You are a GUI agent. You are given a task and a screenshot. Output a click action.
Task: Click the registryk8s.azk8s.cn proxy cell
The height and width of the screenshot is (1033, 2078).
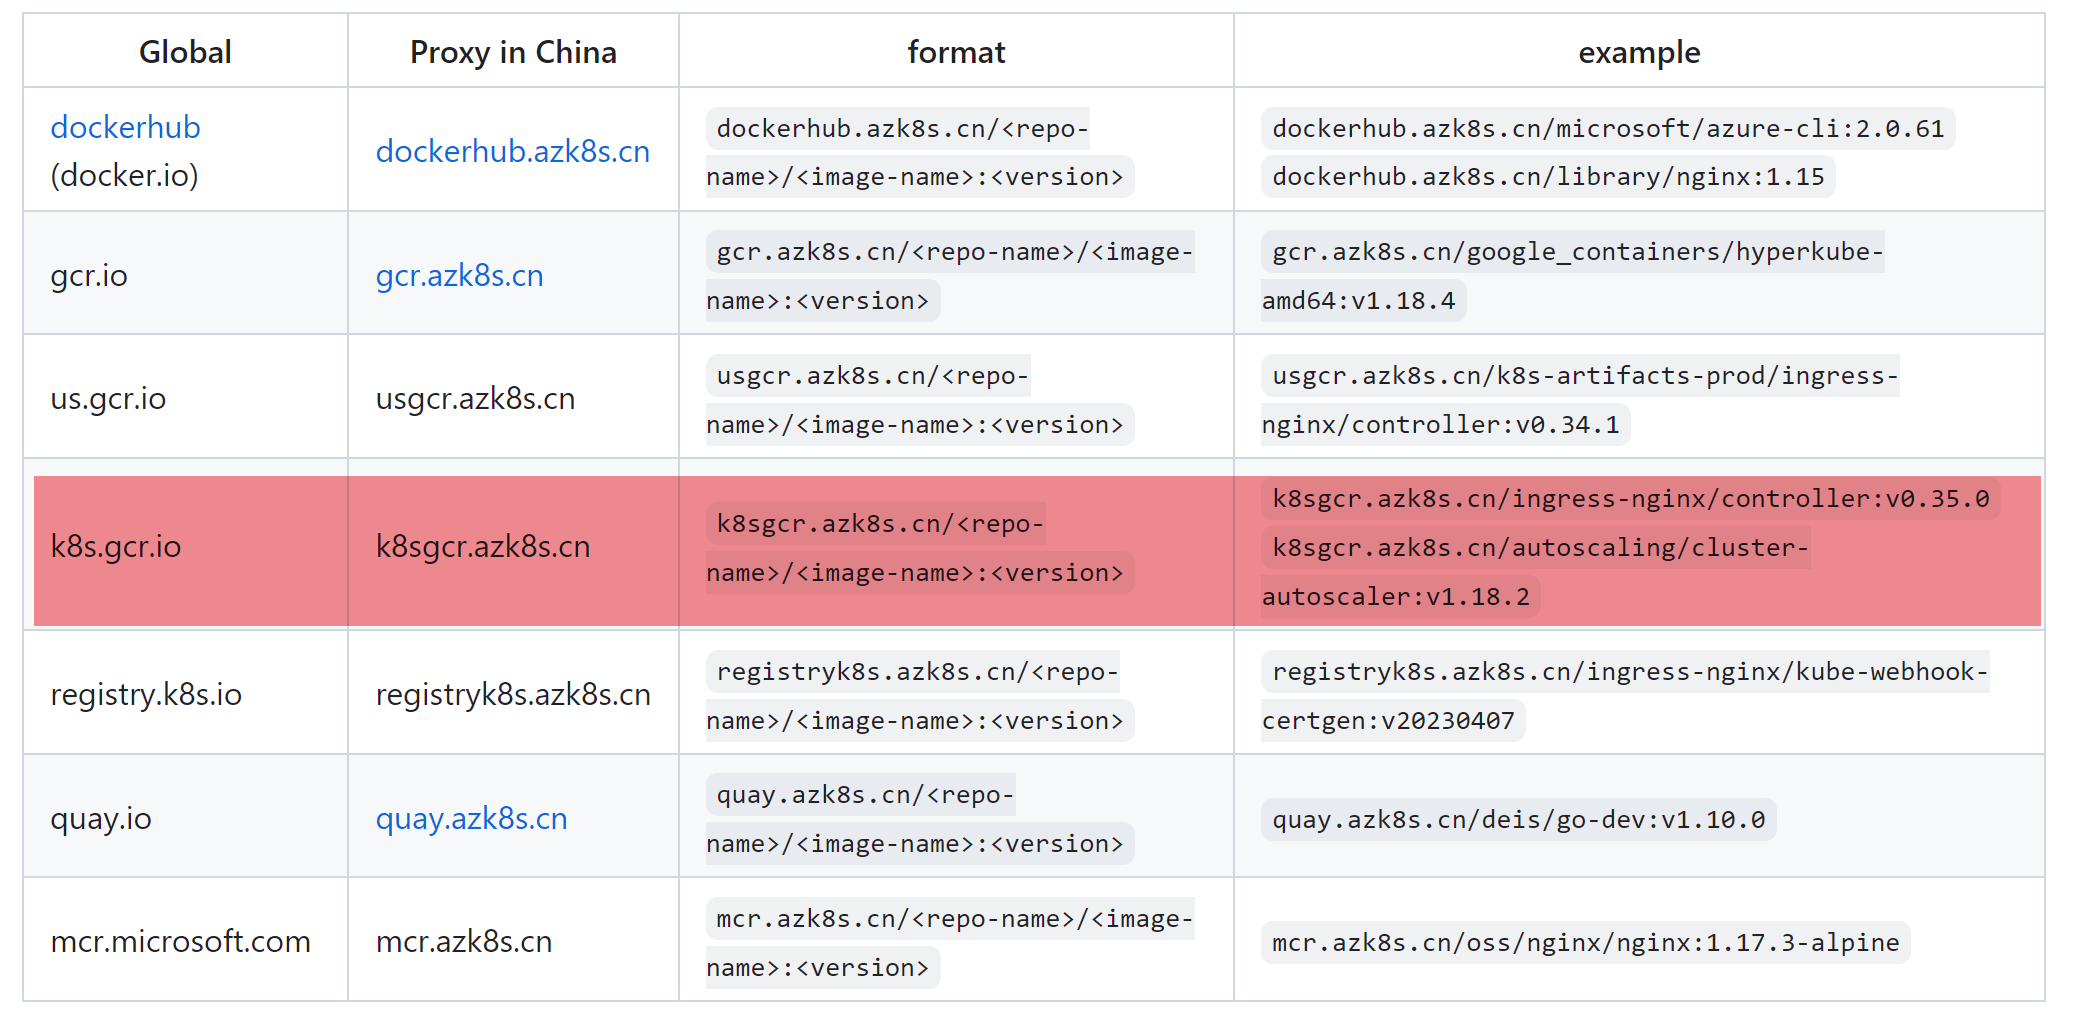pos(513,694)
